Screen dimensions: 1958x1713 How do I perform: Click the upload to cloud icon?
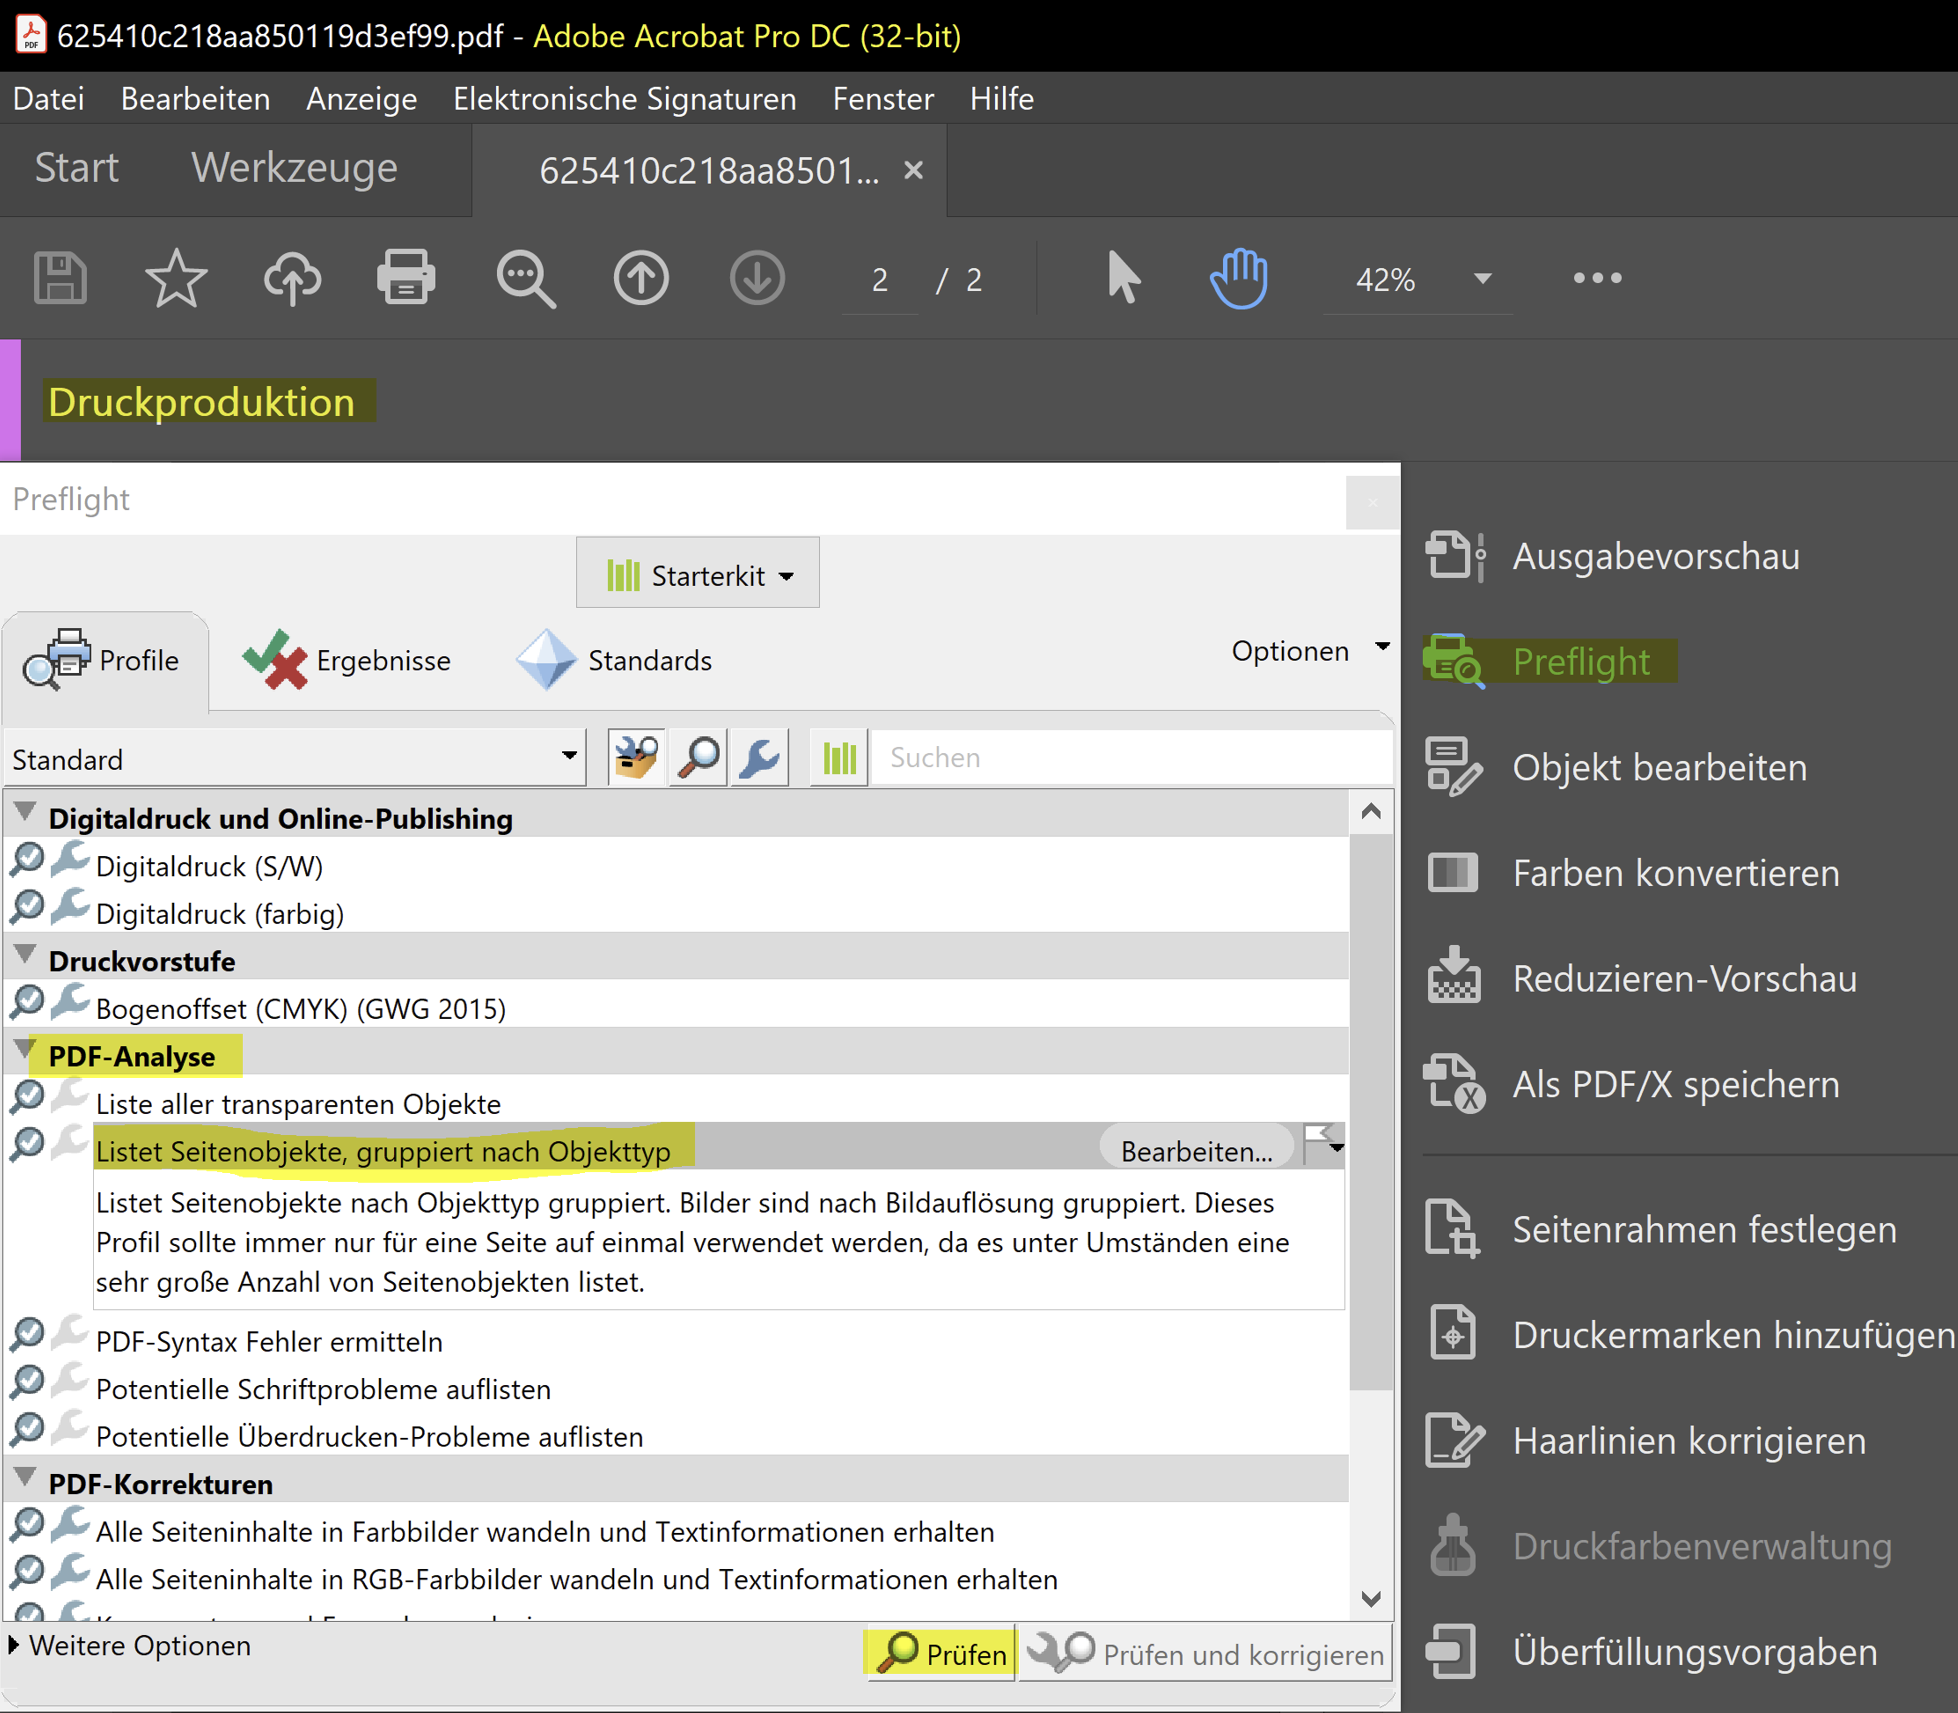tap(292, 278)
